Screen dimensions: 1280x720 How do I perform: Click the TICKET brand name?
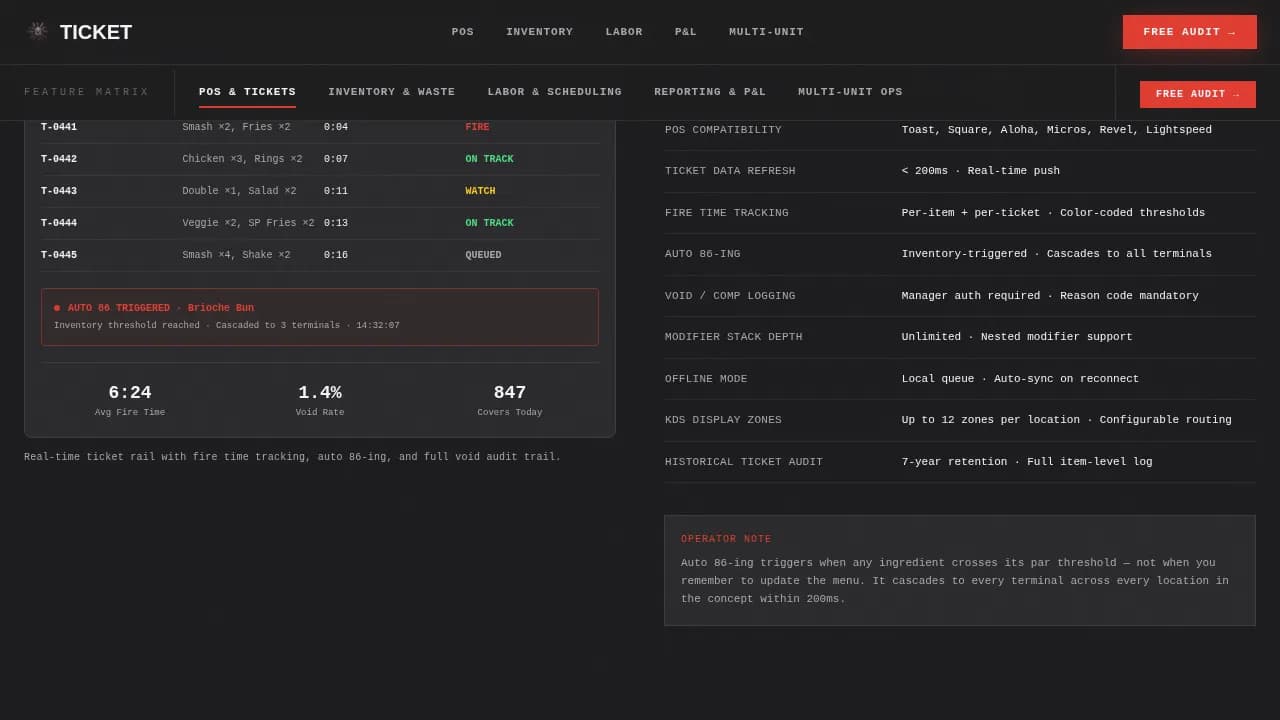[x=96, y=32]
